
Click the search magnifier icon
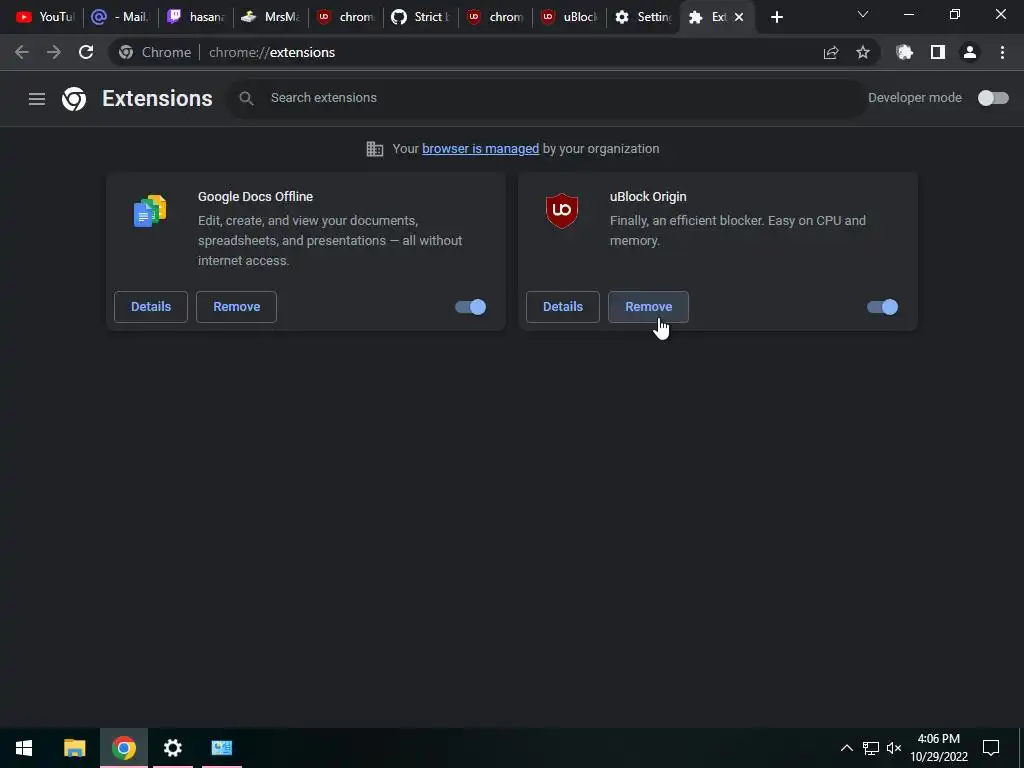246,98
